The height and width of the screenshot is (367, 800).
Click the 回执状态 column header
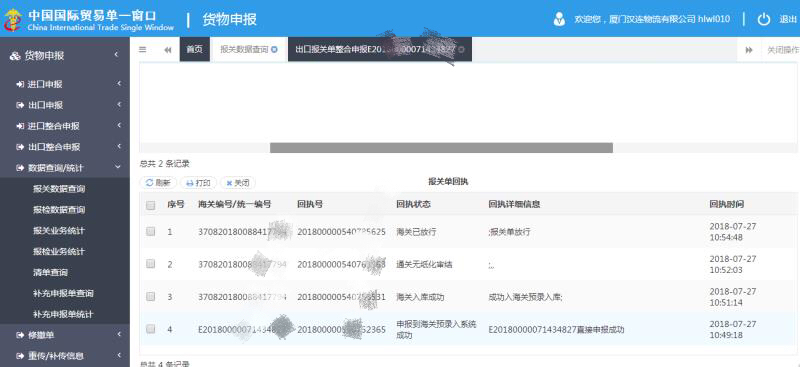[x=413, y=204]
